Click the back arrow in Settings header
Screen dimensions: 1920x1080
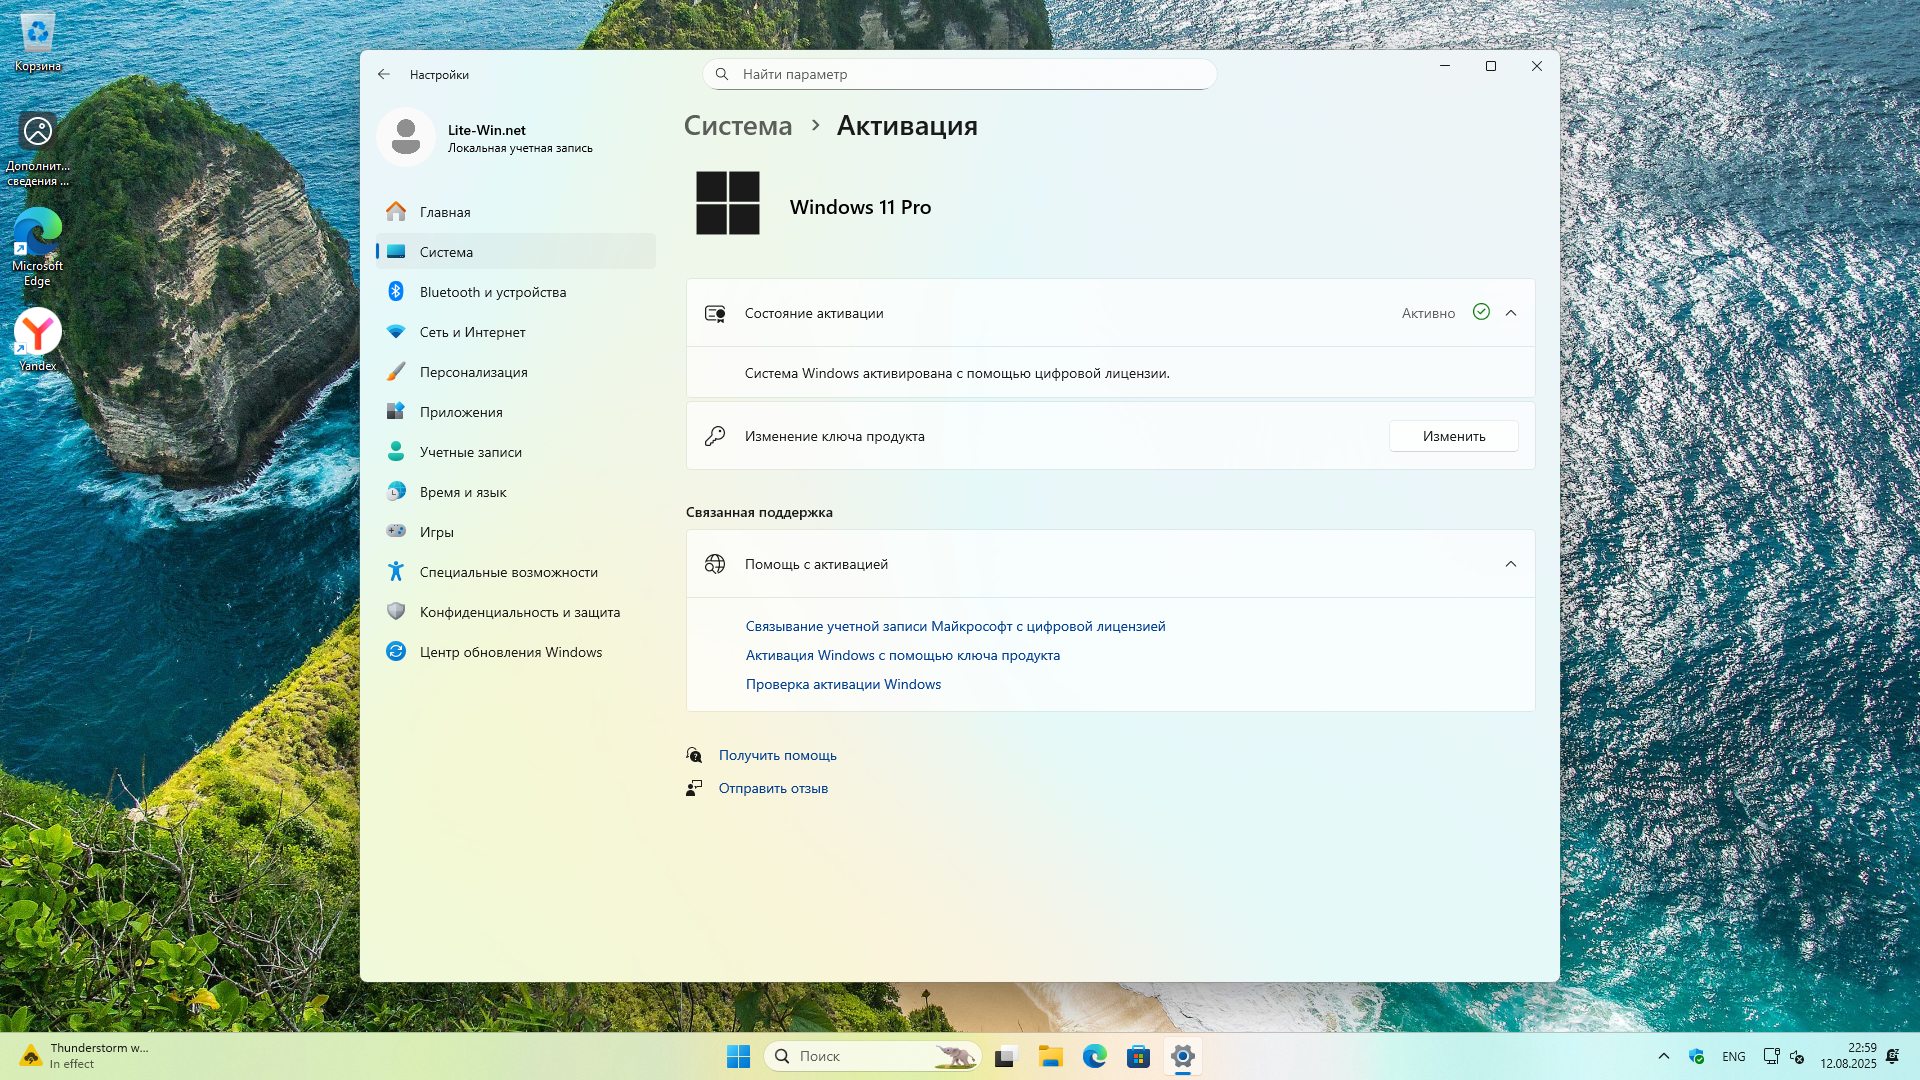pos(384,75)
